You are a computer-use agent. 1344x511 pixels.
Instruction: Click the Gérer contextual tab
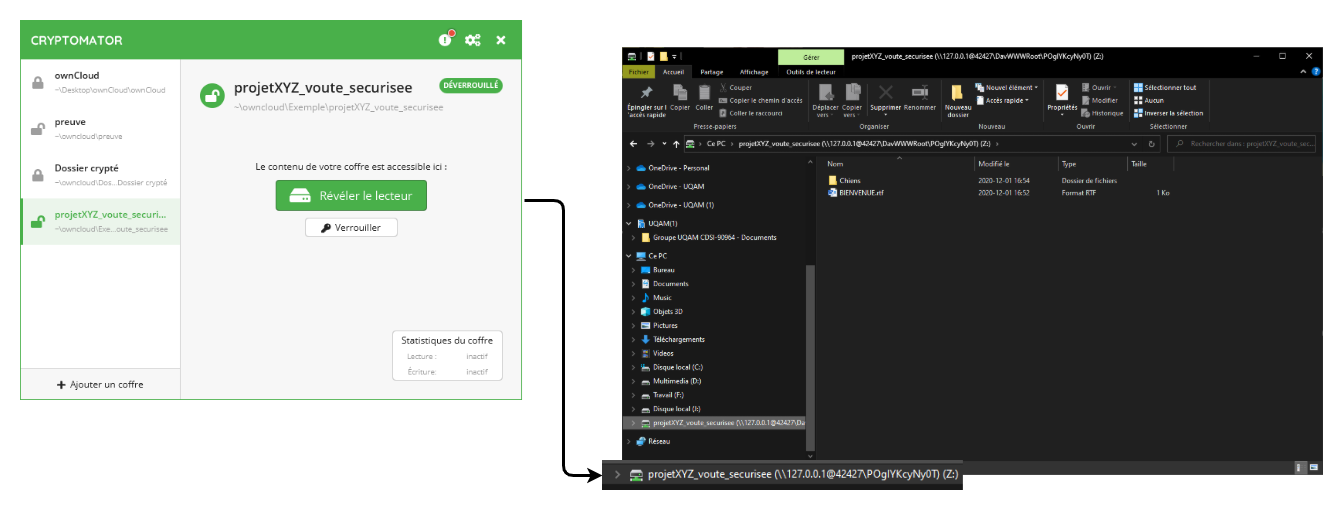click(x=811, y=58)
